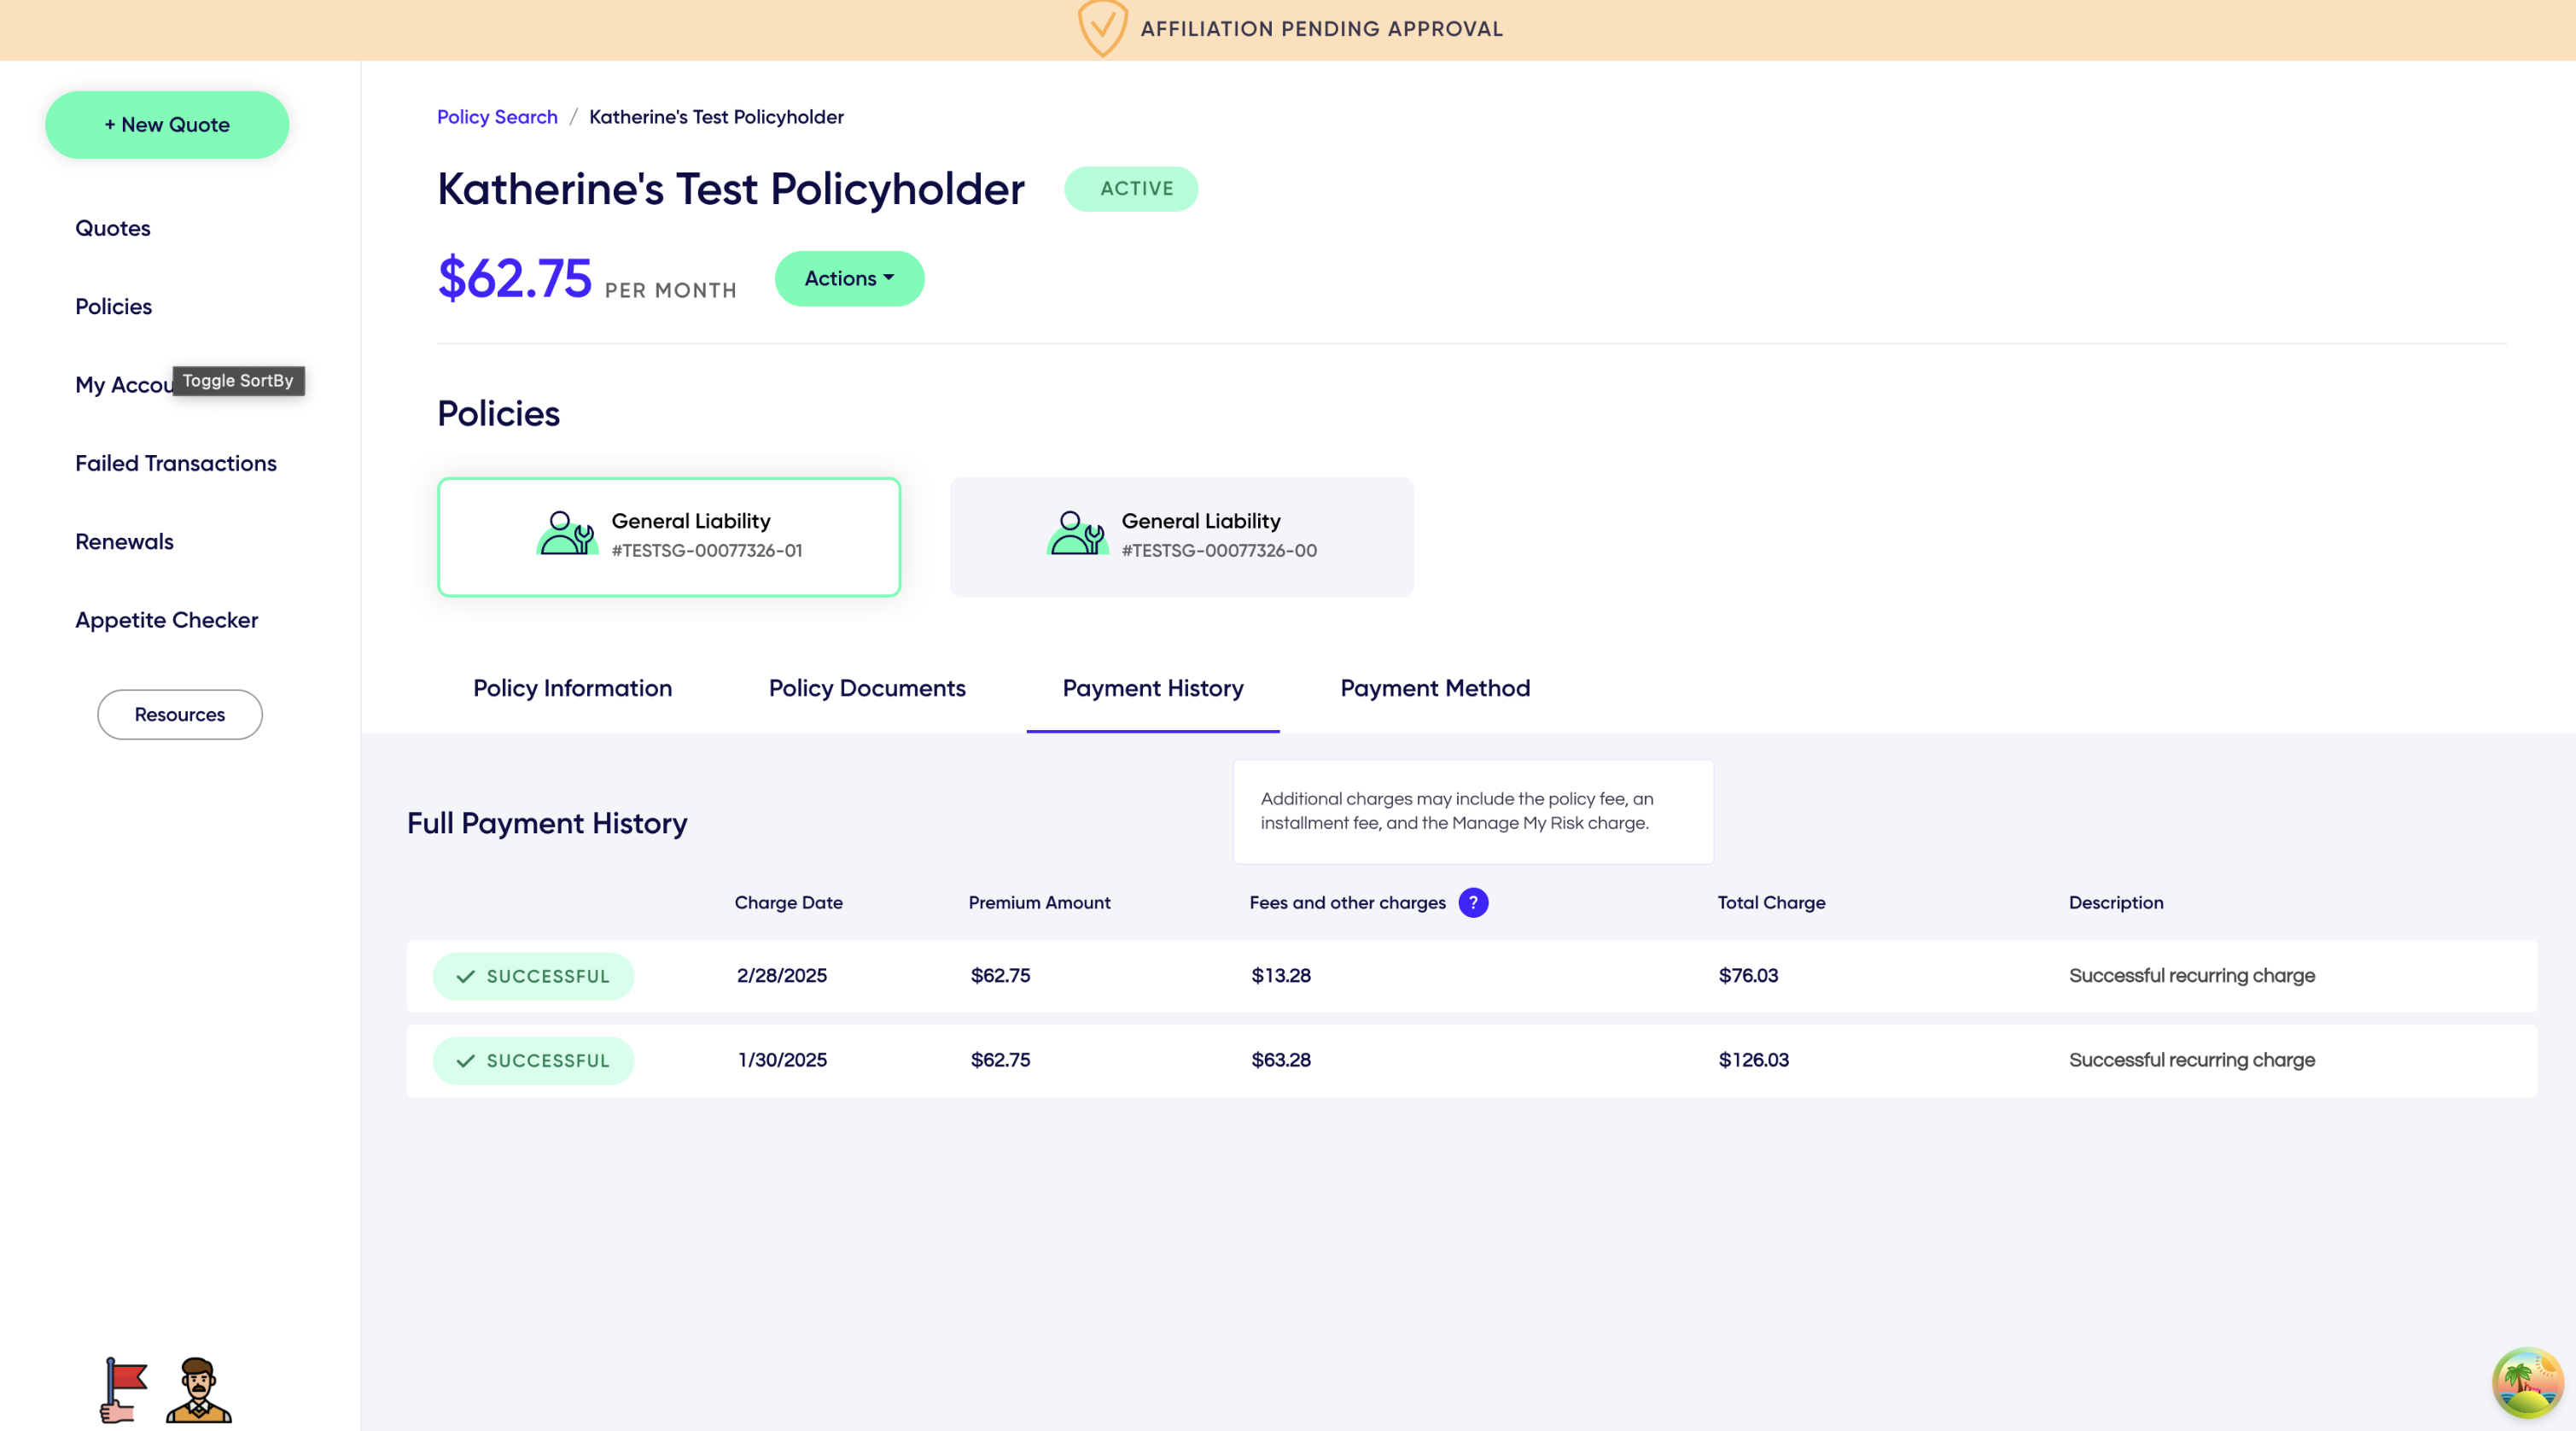Click the $62.75 premium in the 1/30/2025 row
The width and height of the screenshot is (2576, 1431).
pyautogui.click(x=1000, y=1059)
